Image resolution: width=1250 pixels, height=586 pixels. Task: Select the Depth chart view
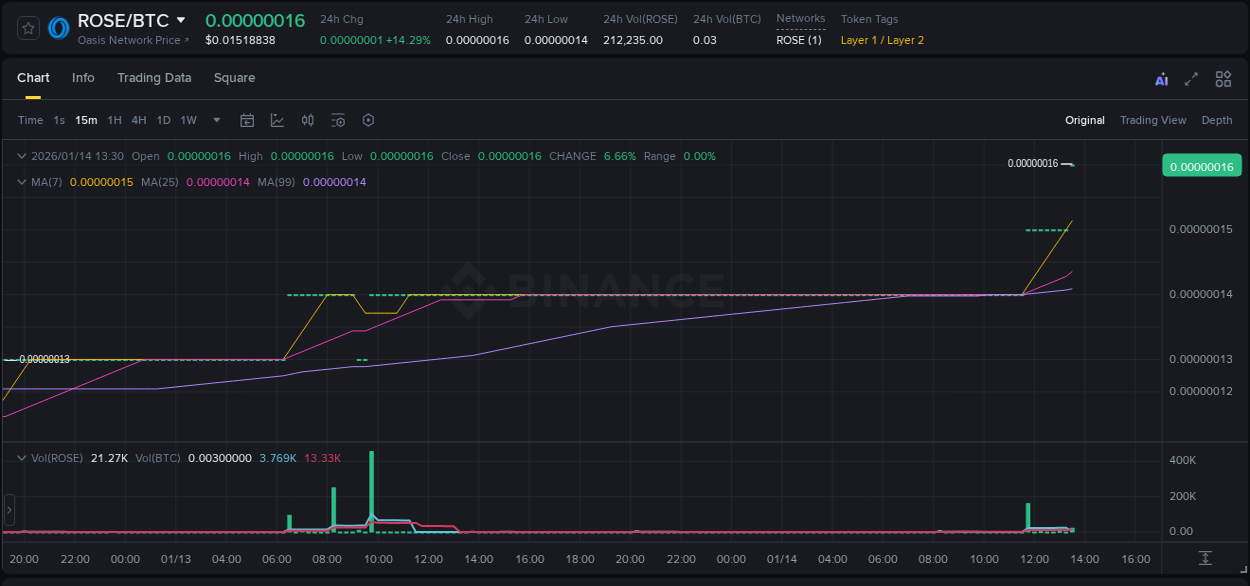1216,120
